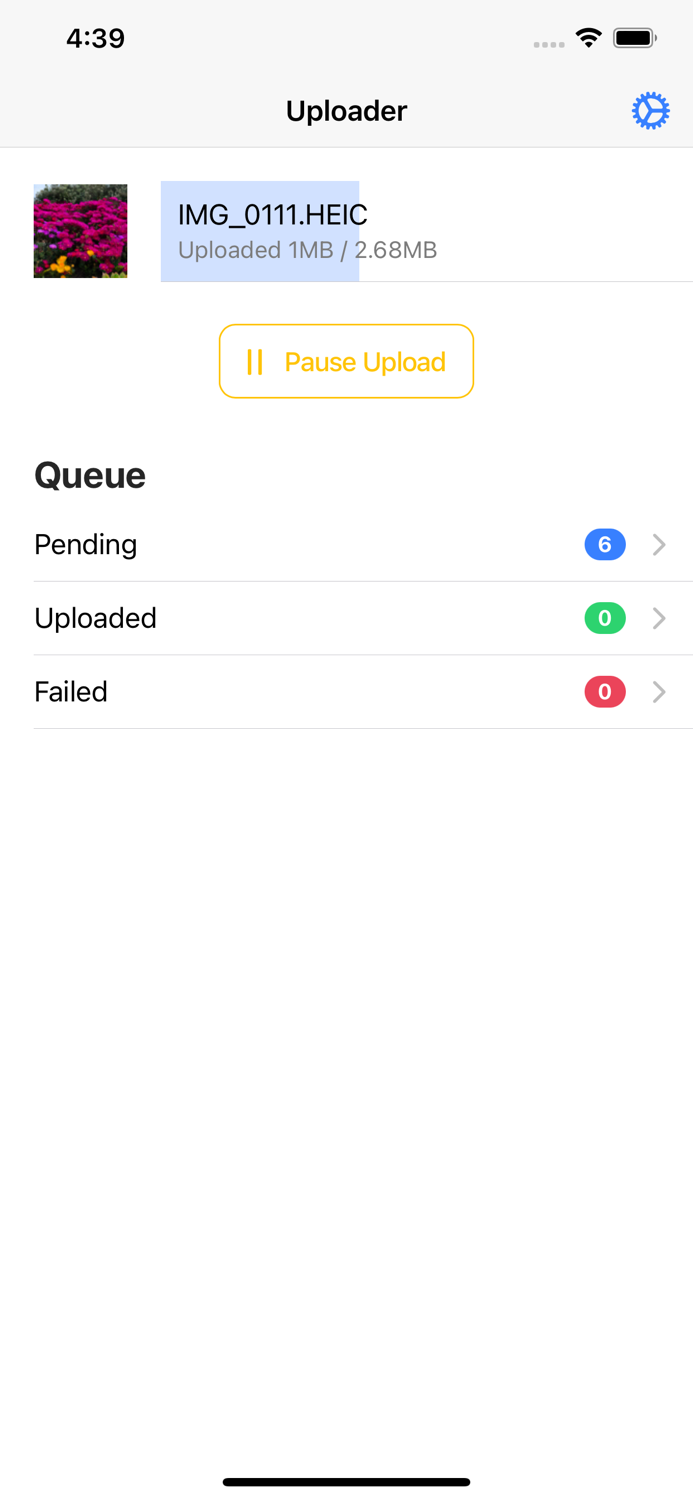The width and height of the screenshot is (693, 1500).
Task: Expand the Failed row chevron
Action: tap(659, 692)
